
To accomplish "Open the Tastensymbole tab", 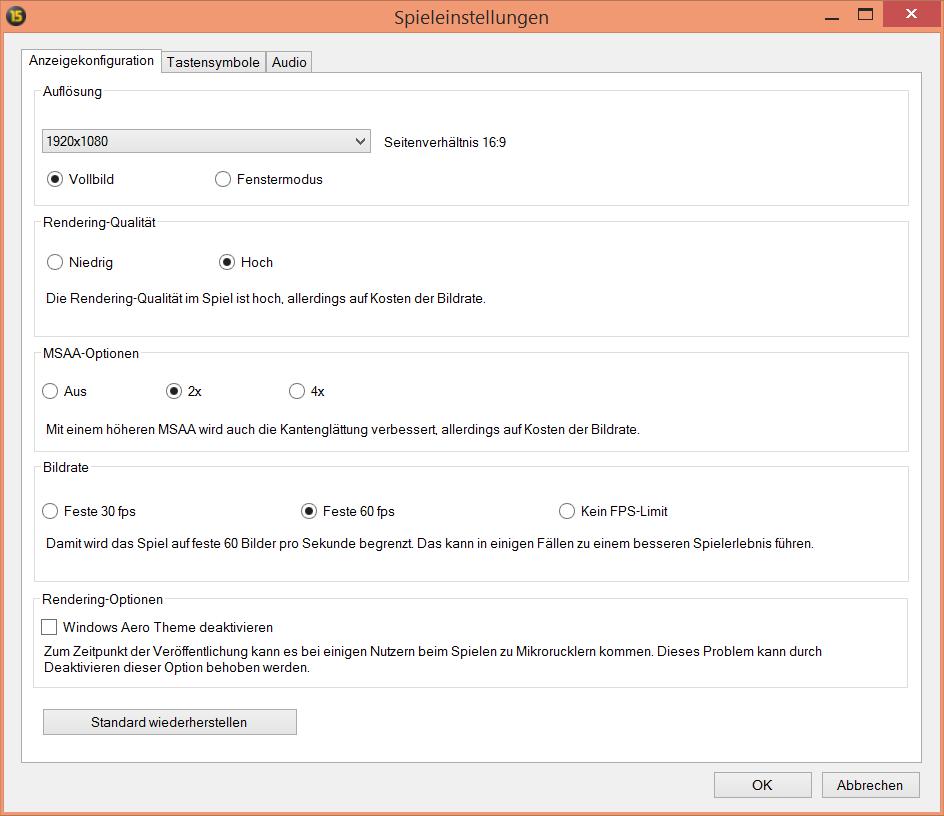I will tap(213, 62).
